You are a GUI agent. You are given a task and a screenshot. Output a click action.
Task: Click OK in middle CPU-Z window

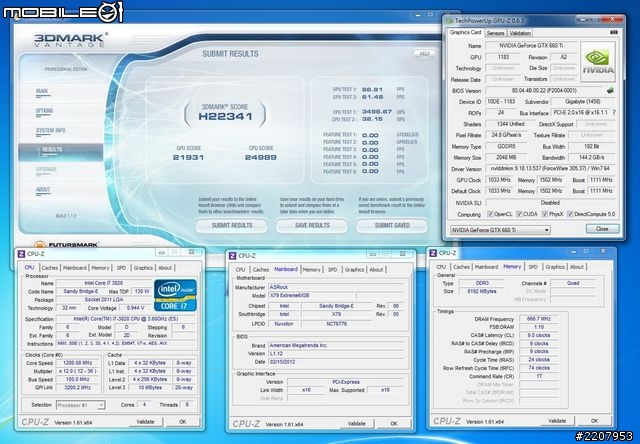(394, 424)
